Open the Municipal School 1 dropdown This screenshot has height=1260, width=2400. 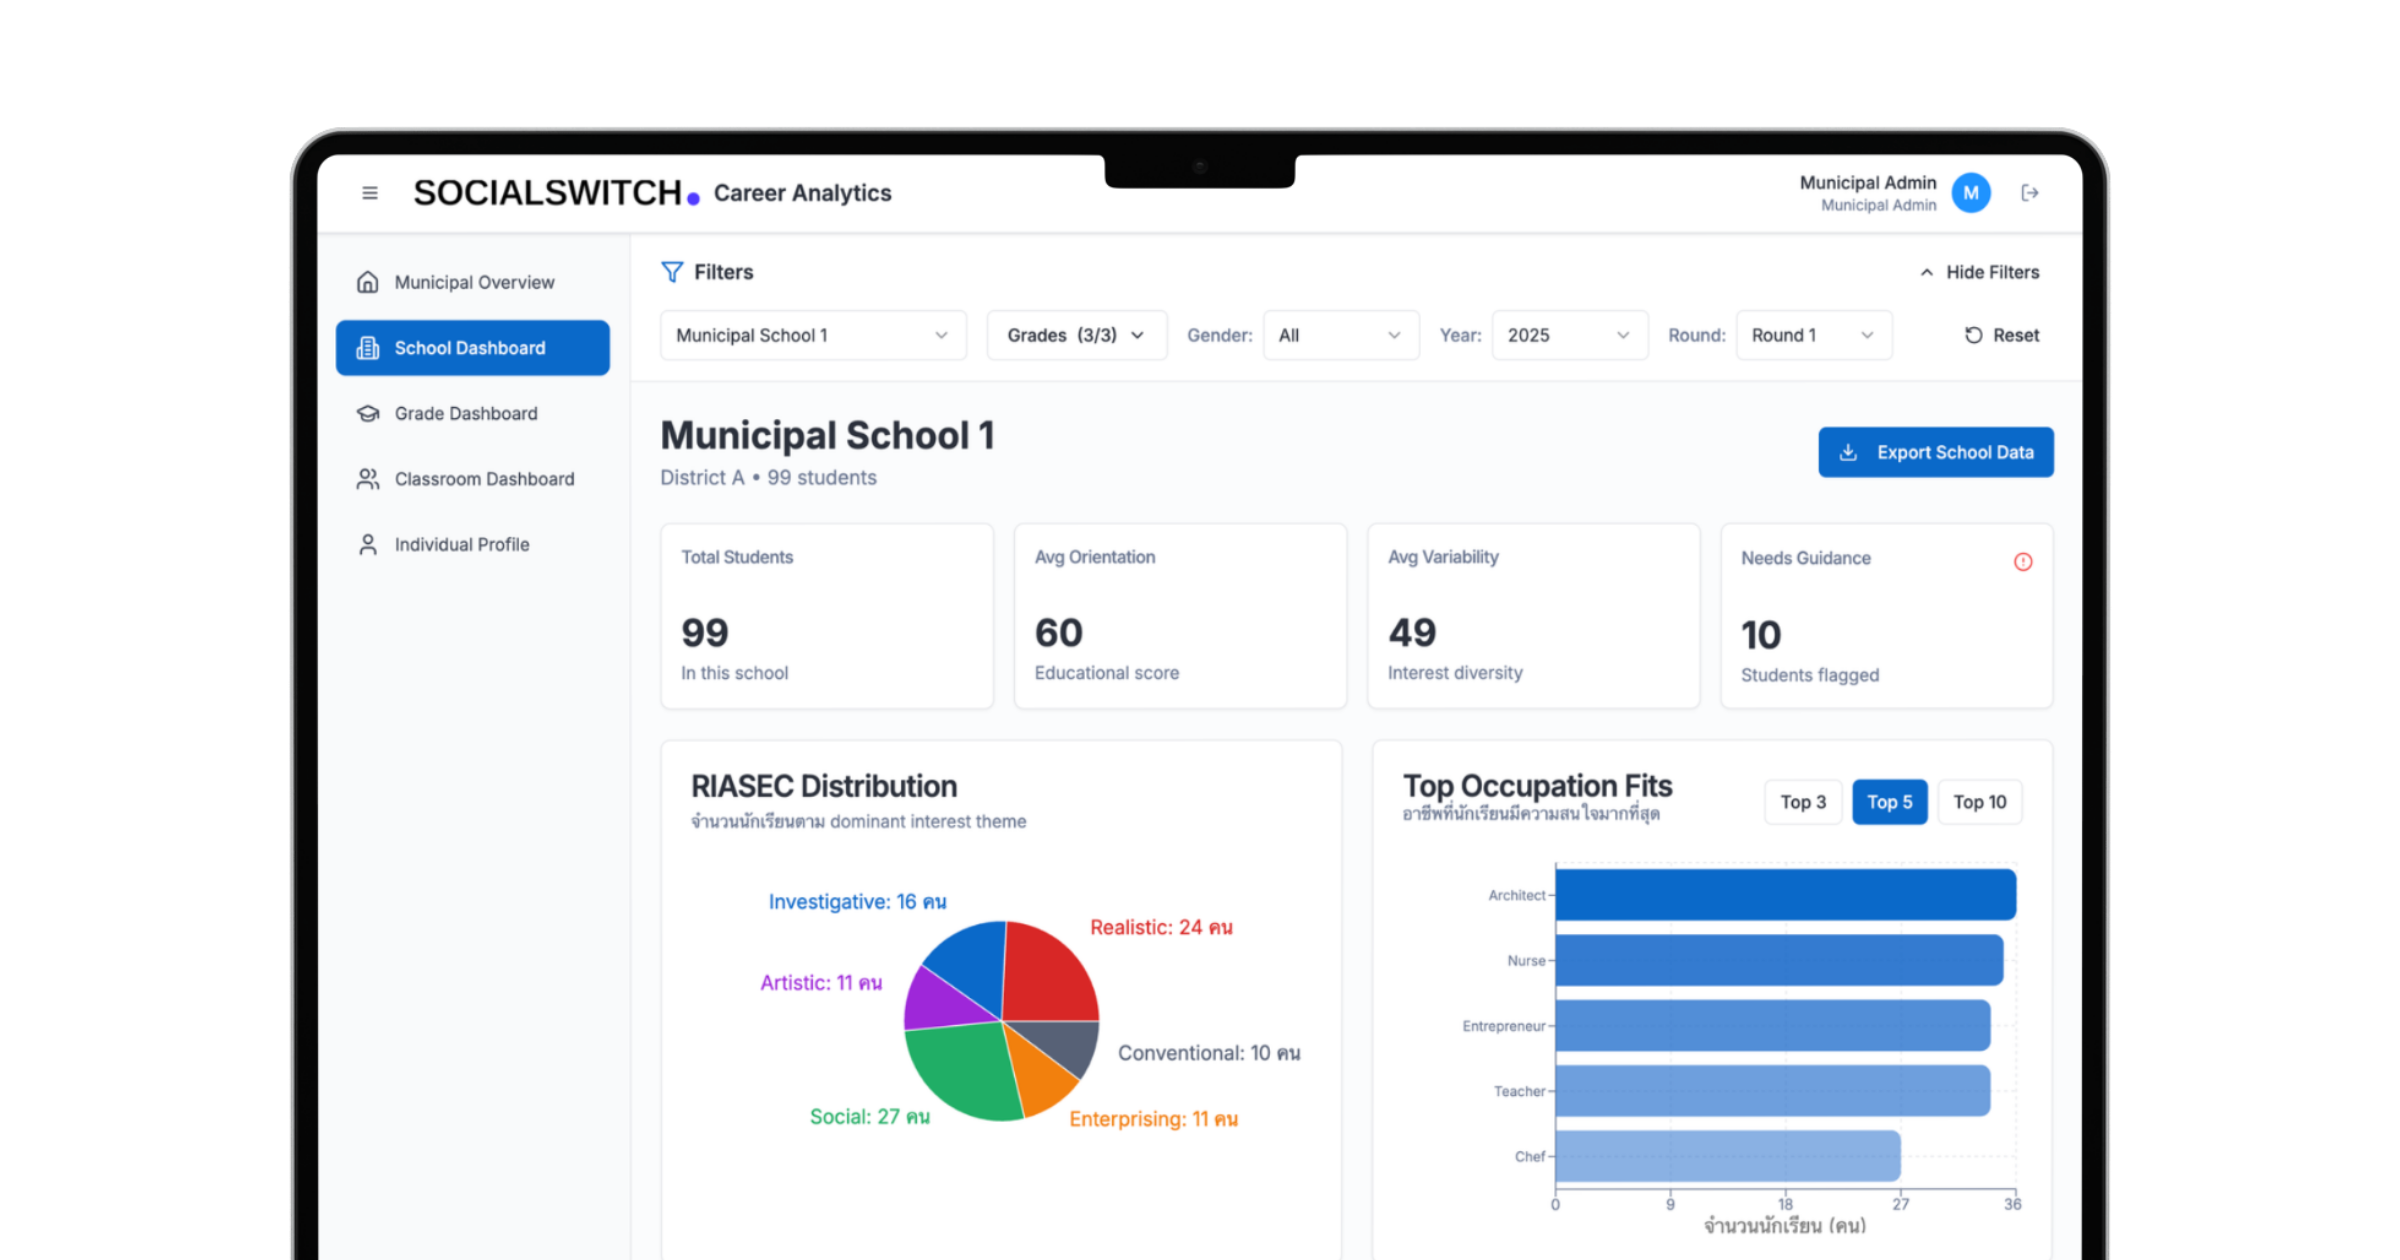click(x=812, y=335)
